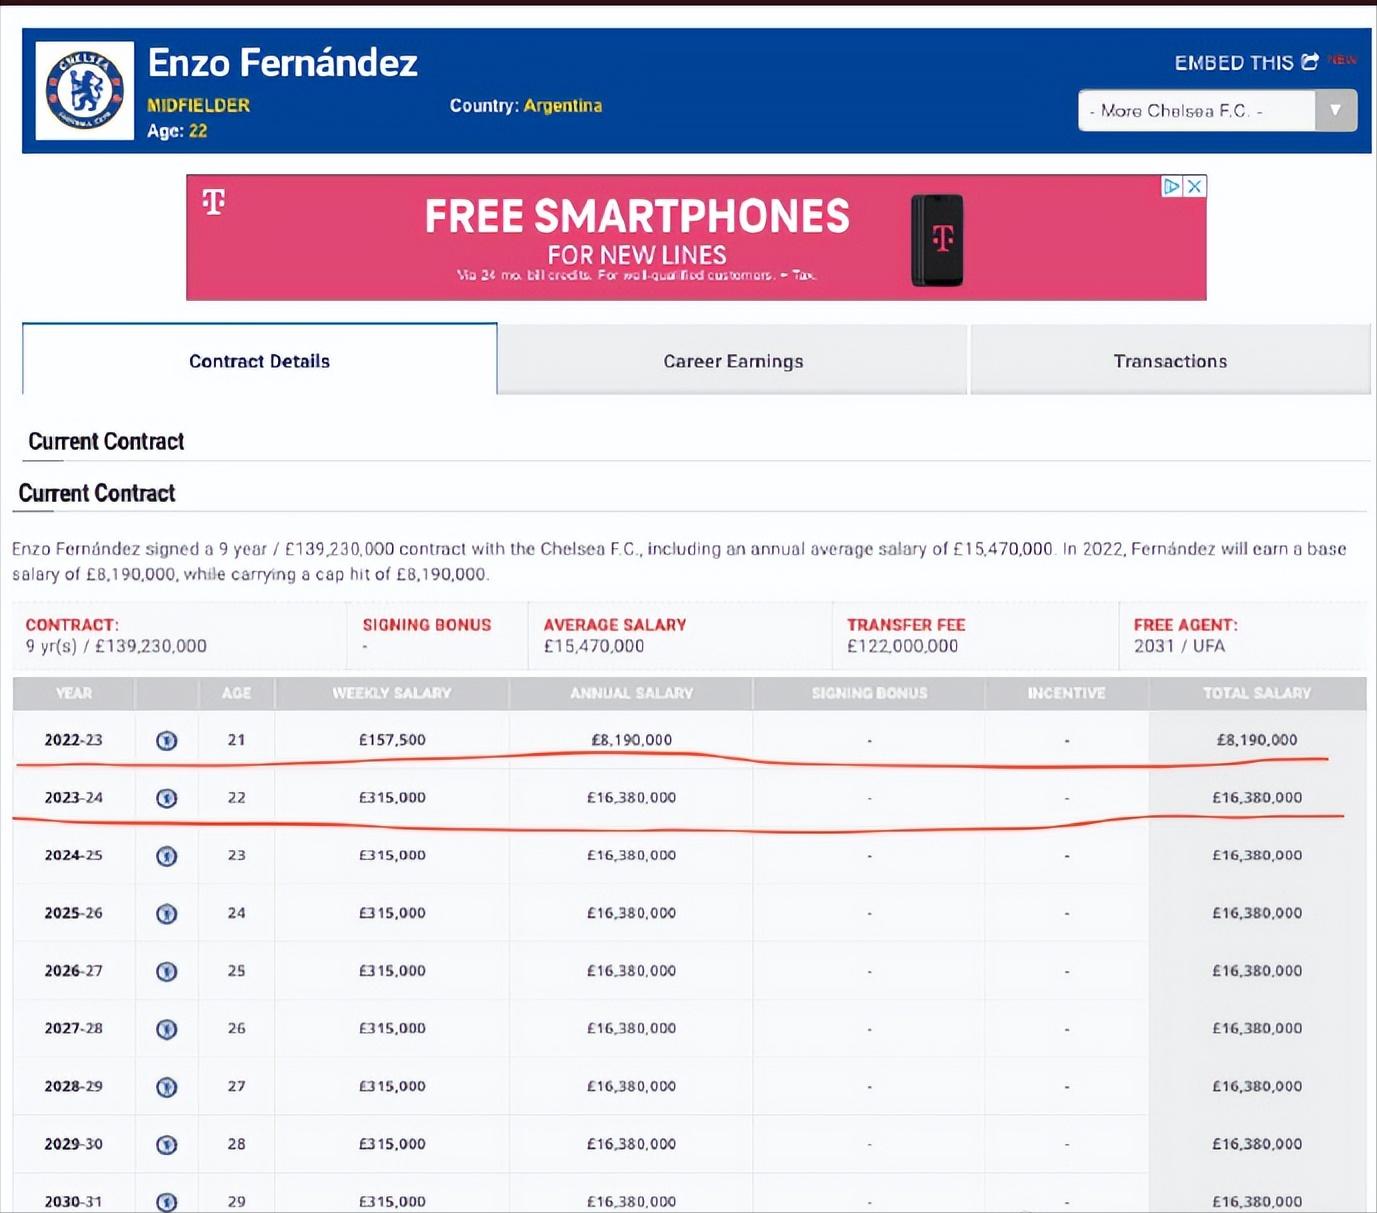Click the dropdown arrow beside More Chelsea F.C.
Image resolution: width=1377 pixels, height=1213 pixels.
pyautogui.click(x=1335, y=111)
